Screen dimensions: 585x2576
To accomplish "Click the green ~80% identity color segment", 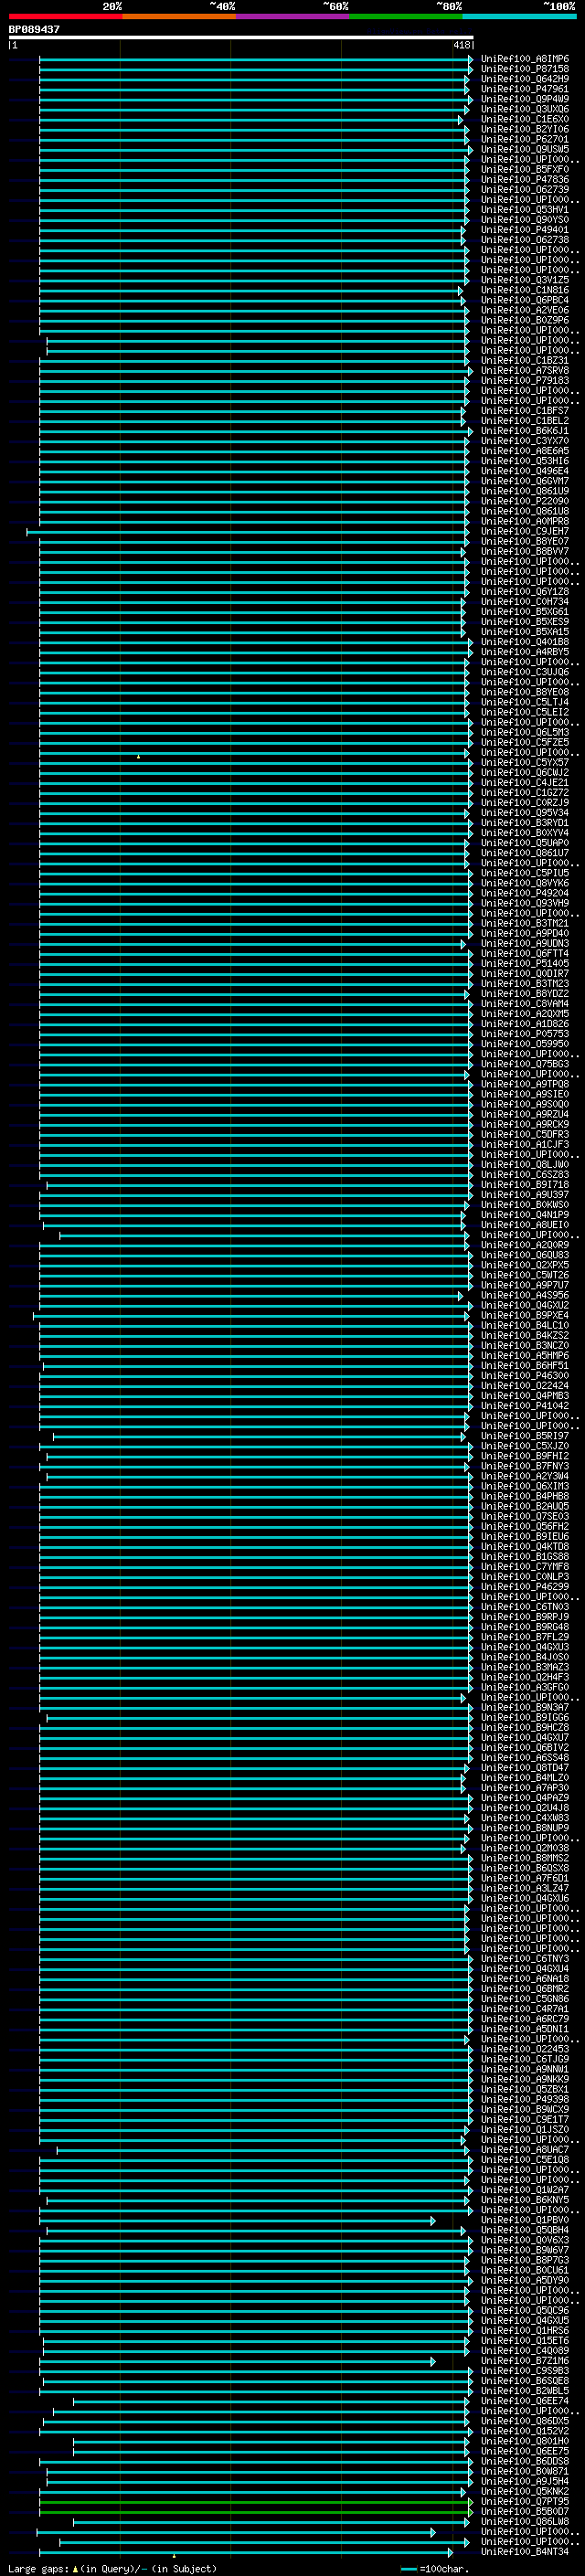I will tap(406, 16).
